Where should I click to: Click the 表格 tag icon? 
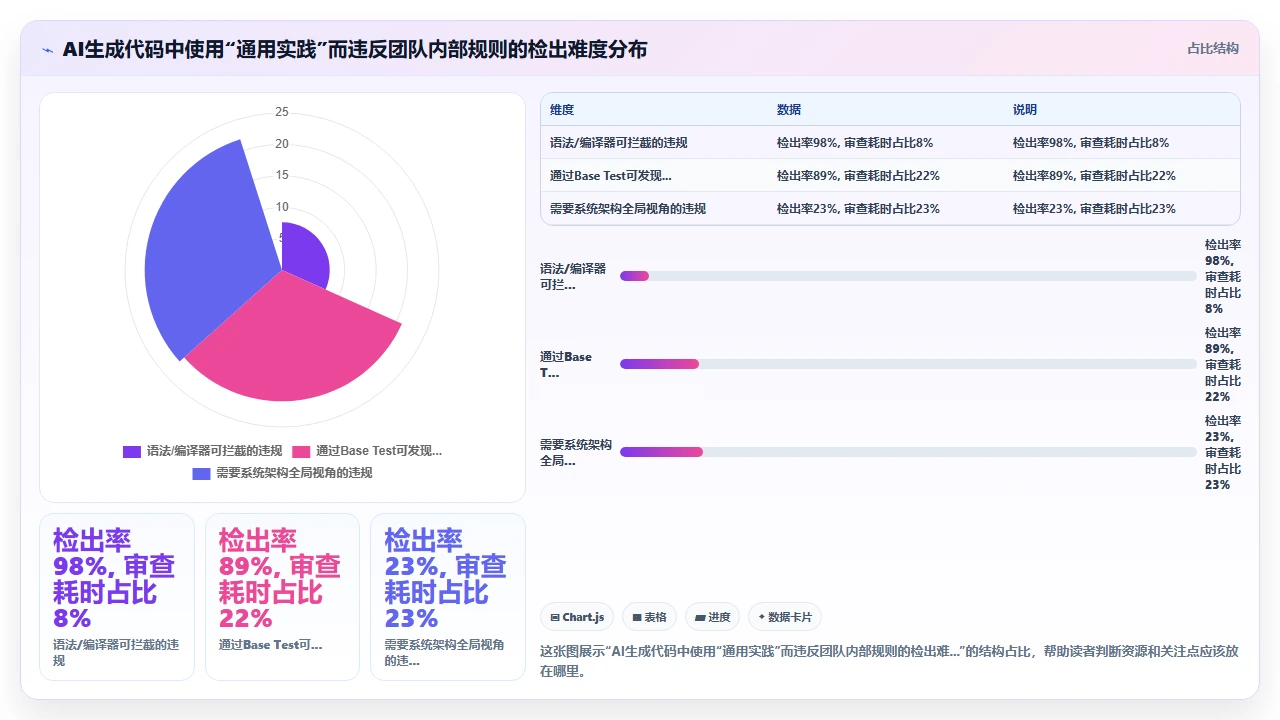(636, 618)
